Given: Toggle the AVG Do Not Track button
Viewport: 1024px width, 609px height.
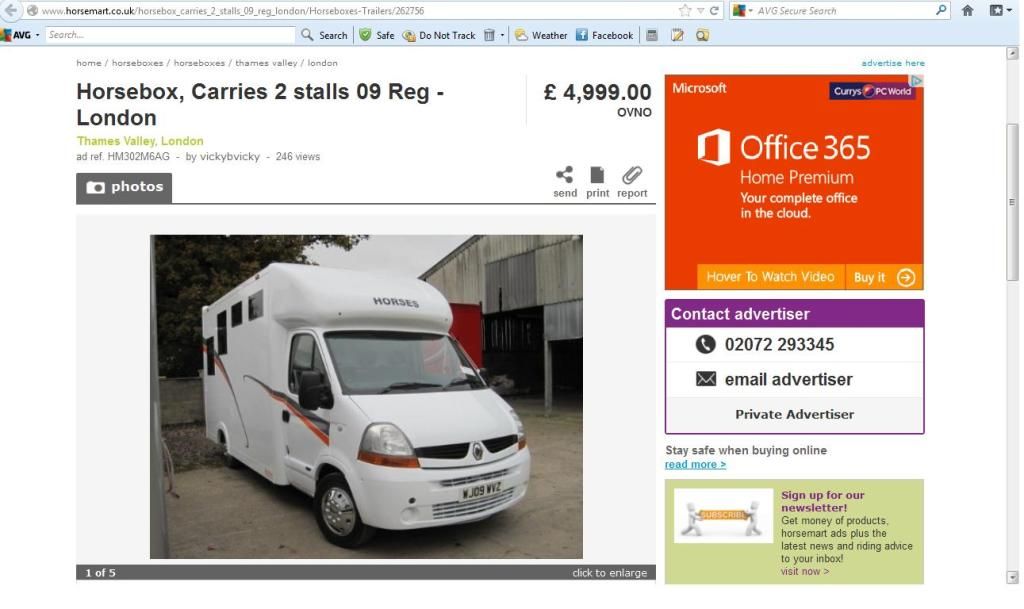Looking at the screenshot, I should (x=438, y=35).
